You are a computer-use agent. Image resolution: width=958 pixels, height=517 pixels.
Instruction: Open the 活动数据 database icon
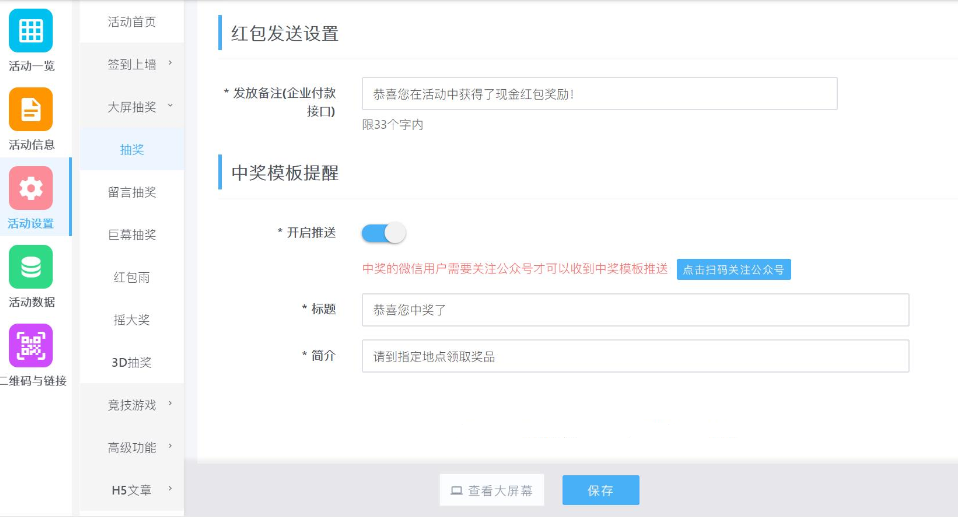tap(31, 267)
